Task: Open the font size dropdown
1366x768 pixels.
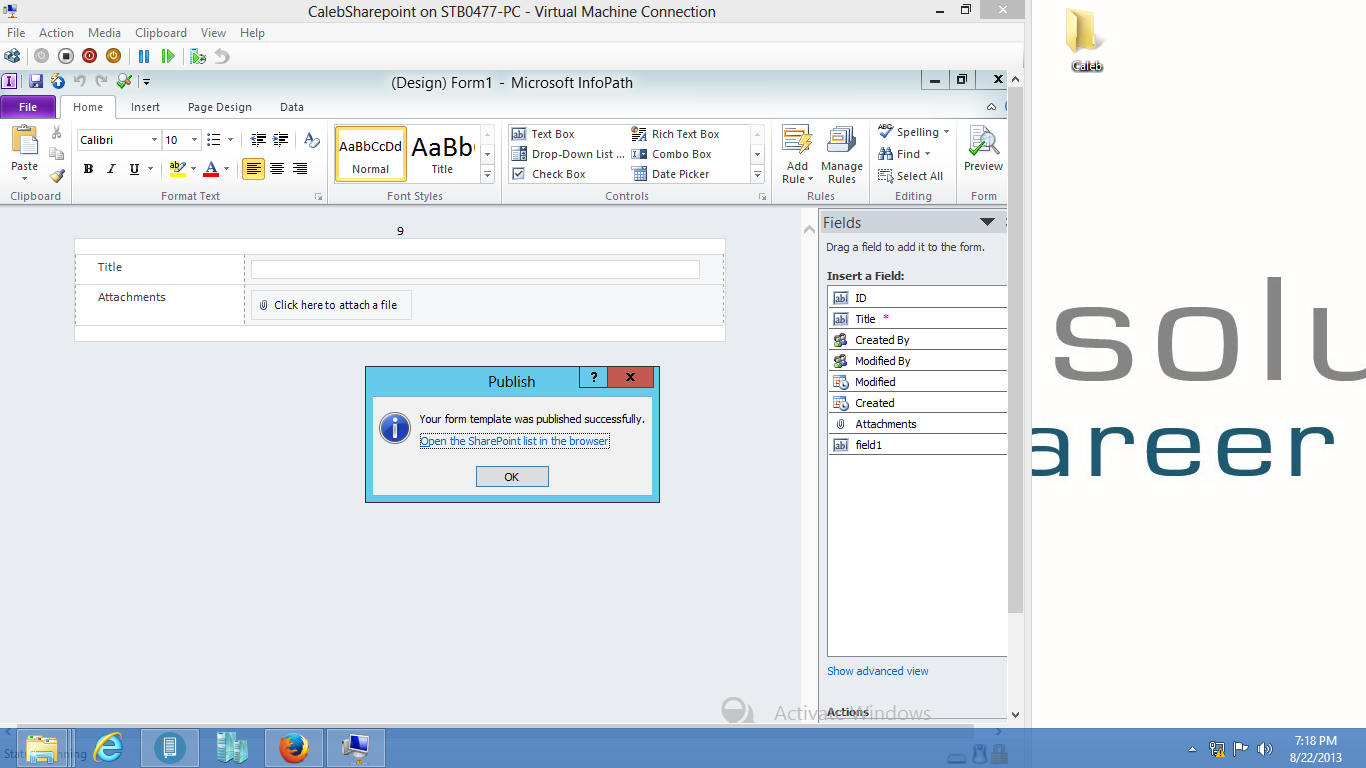Action: coord(194,140)
